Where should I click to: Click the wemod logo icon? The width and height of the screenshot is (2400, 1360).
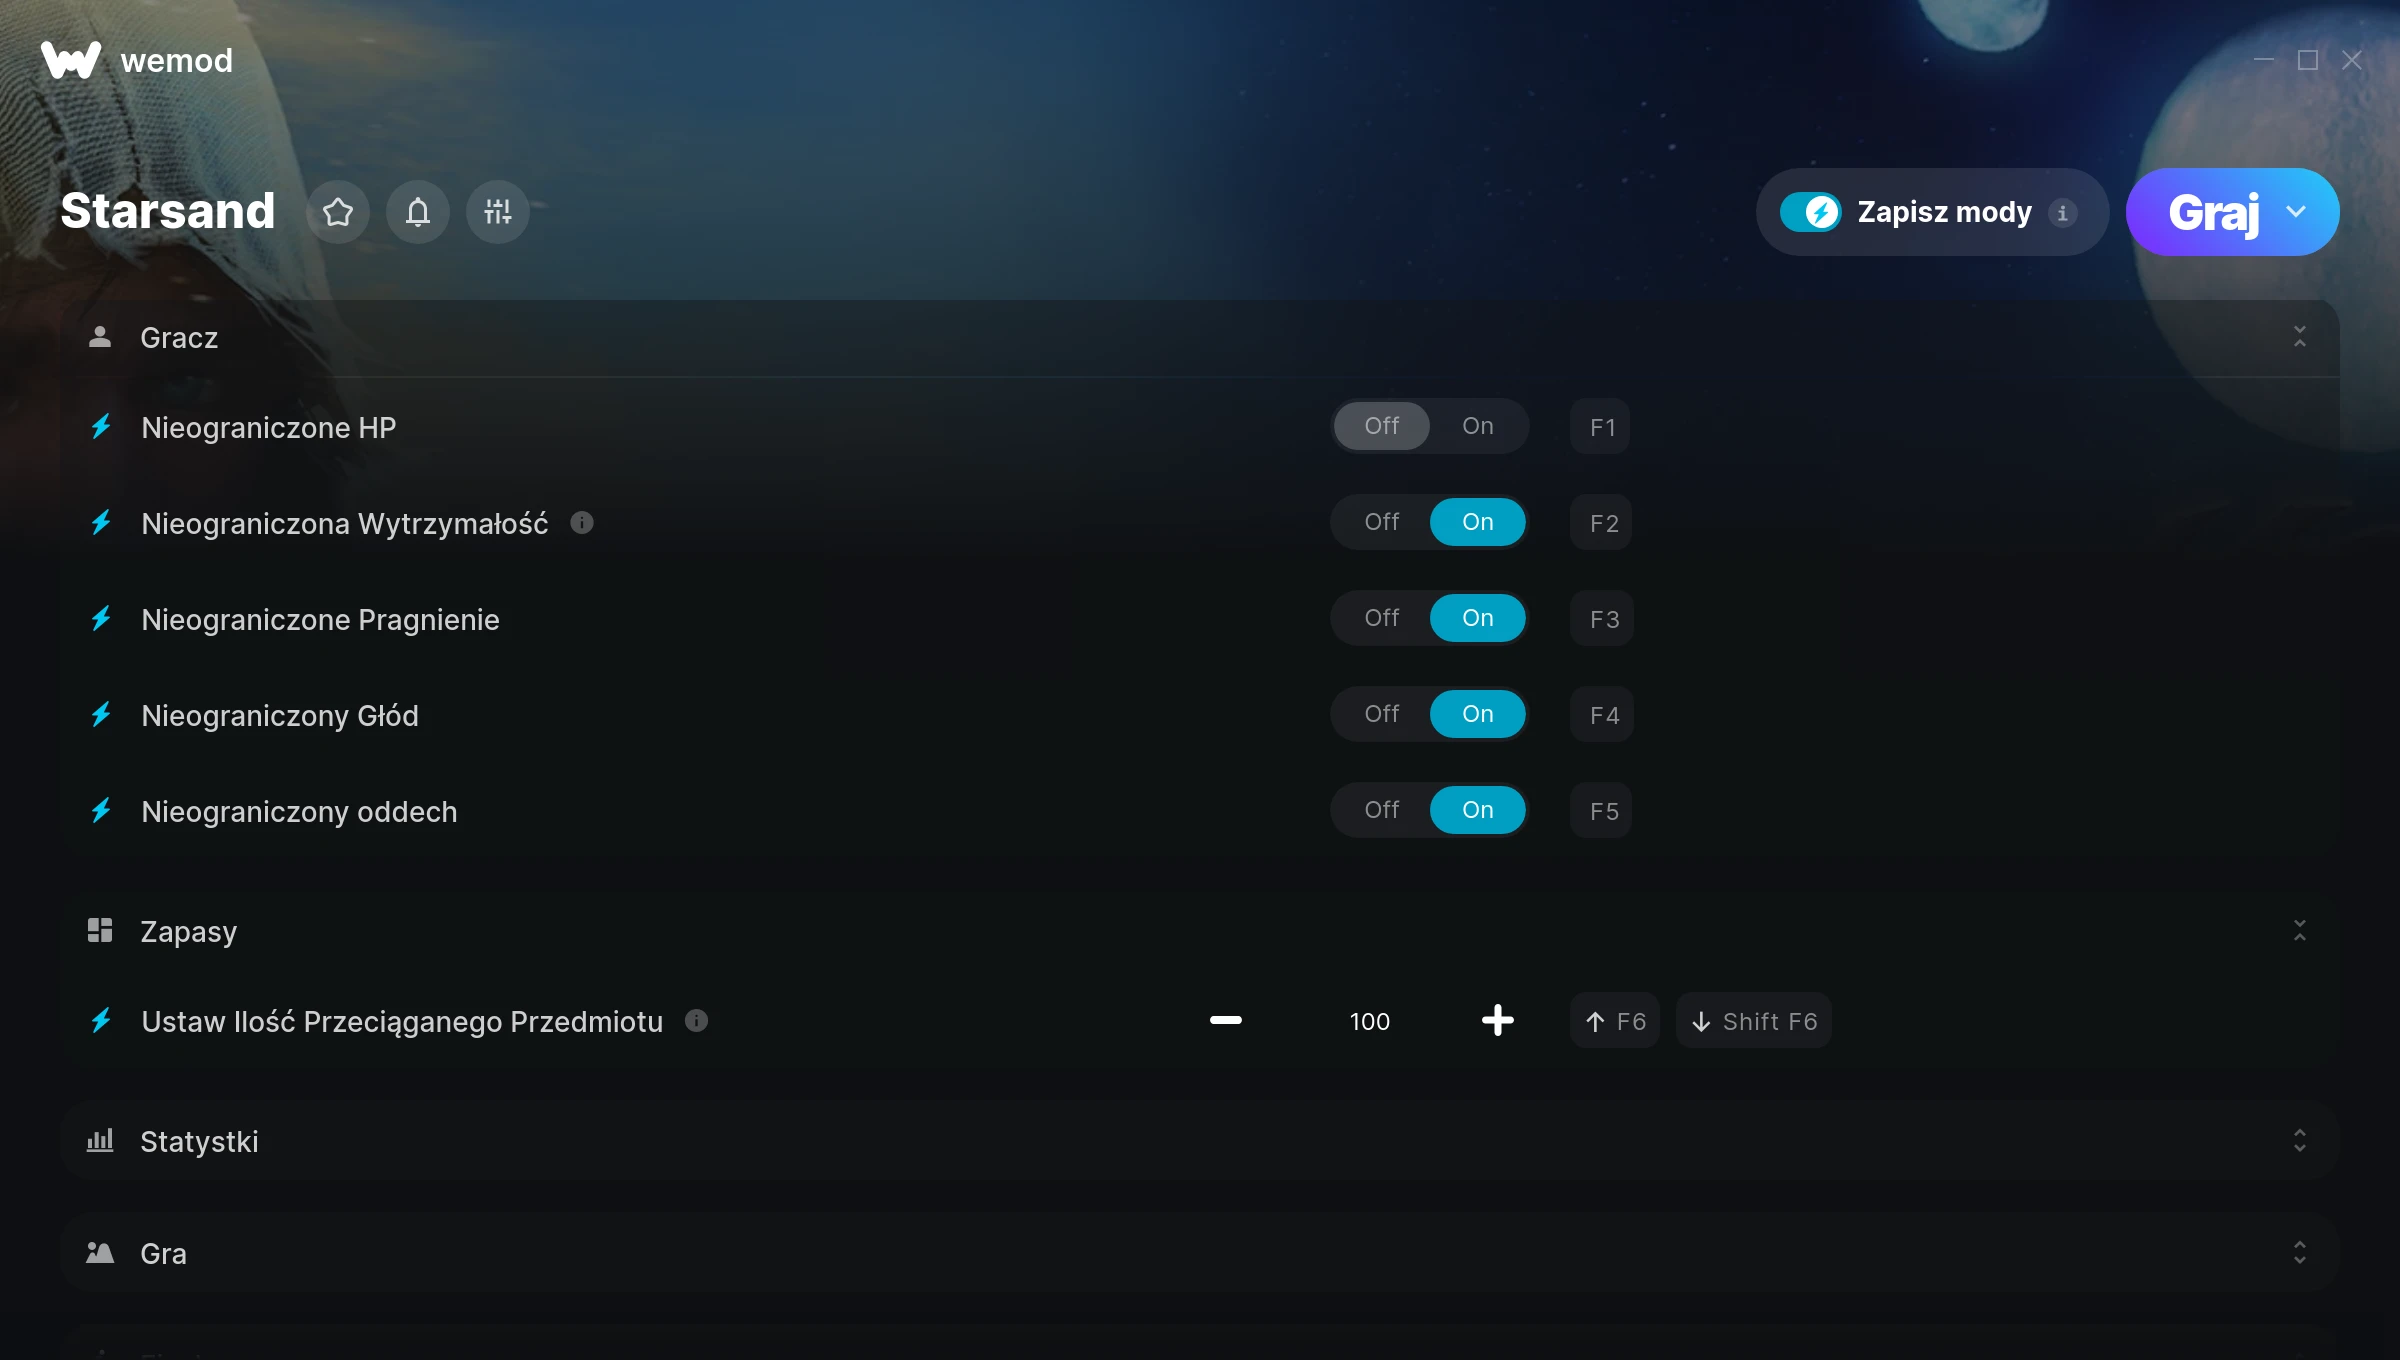71,60
